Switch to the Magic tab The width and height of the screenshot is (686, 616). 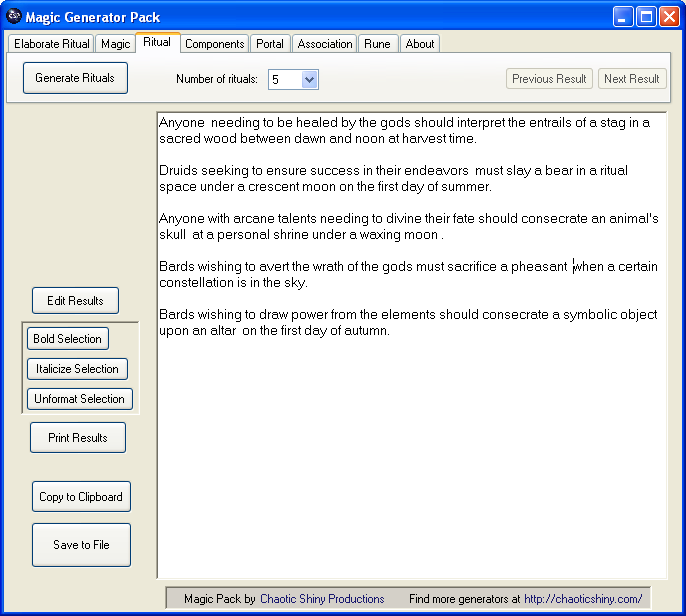pos(116,44)
